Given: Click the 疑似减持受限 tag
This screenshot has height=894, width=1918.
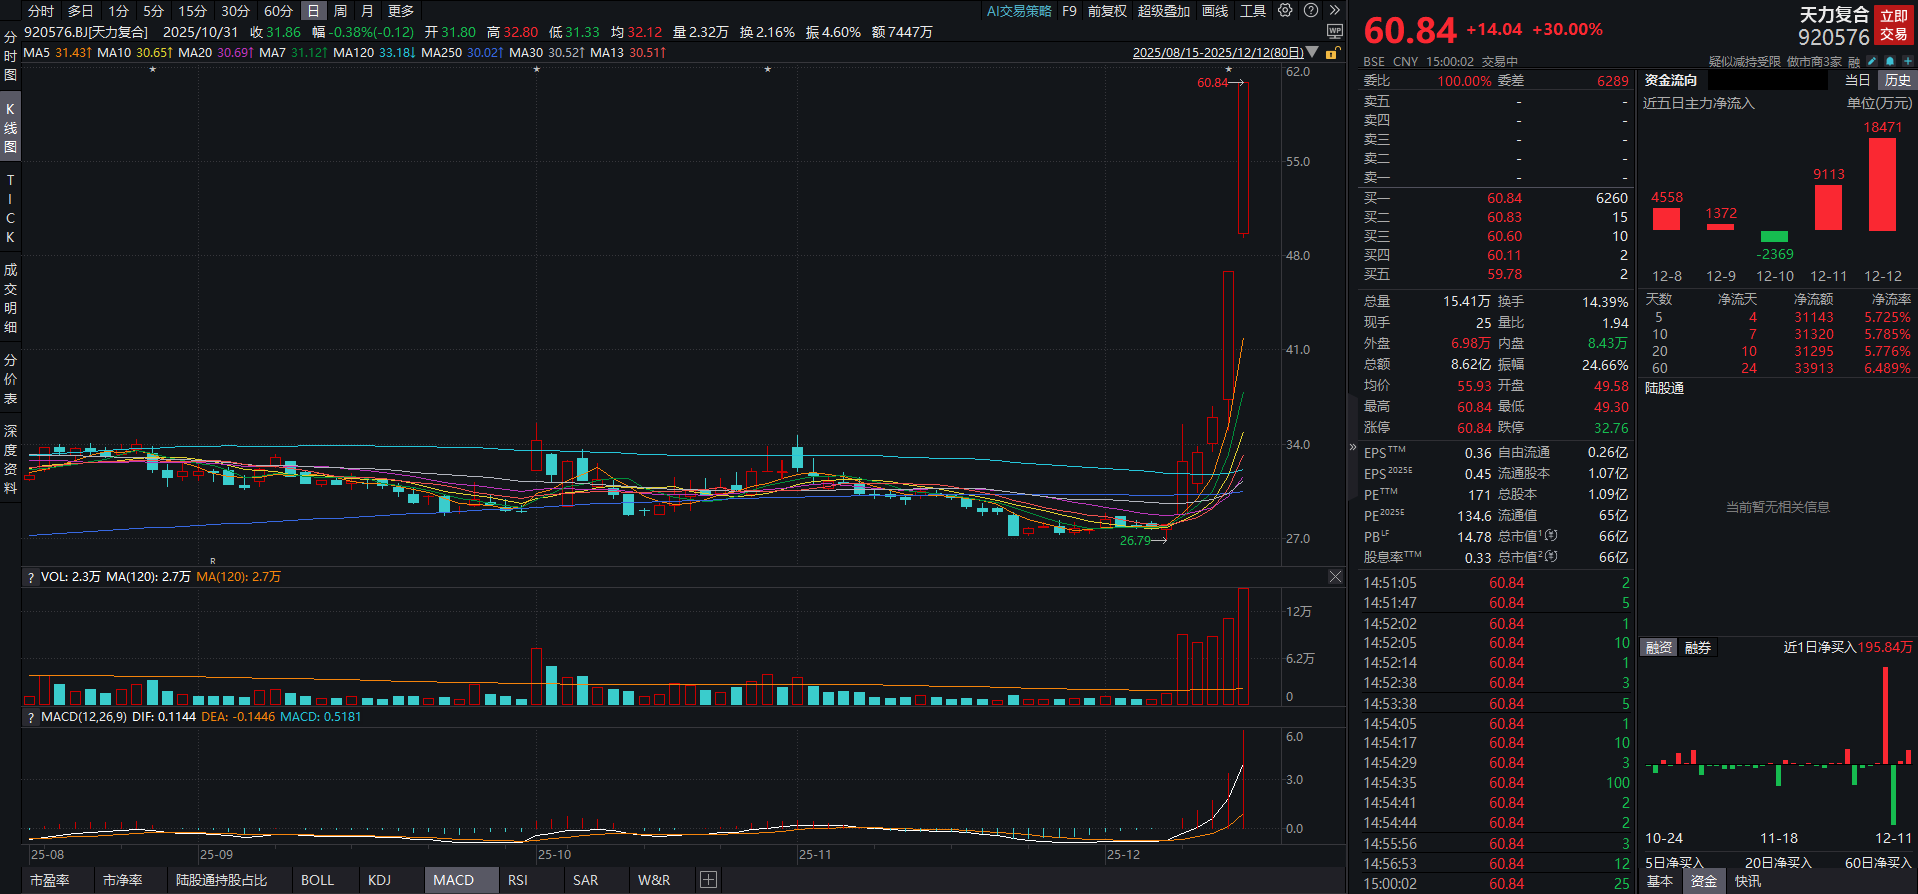Looking at the screenshot, I should point(1744,62).
